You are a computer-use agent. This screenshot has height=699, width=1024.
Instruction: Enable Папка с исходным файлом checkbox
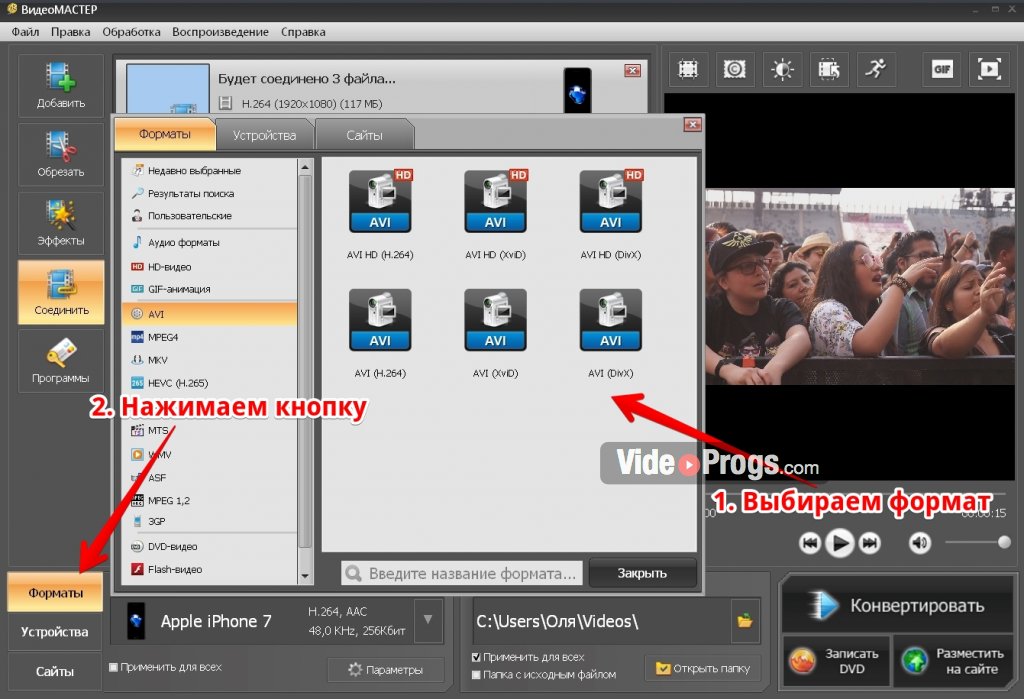pyautogui.click(x=476, y=675)
